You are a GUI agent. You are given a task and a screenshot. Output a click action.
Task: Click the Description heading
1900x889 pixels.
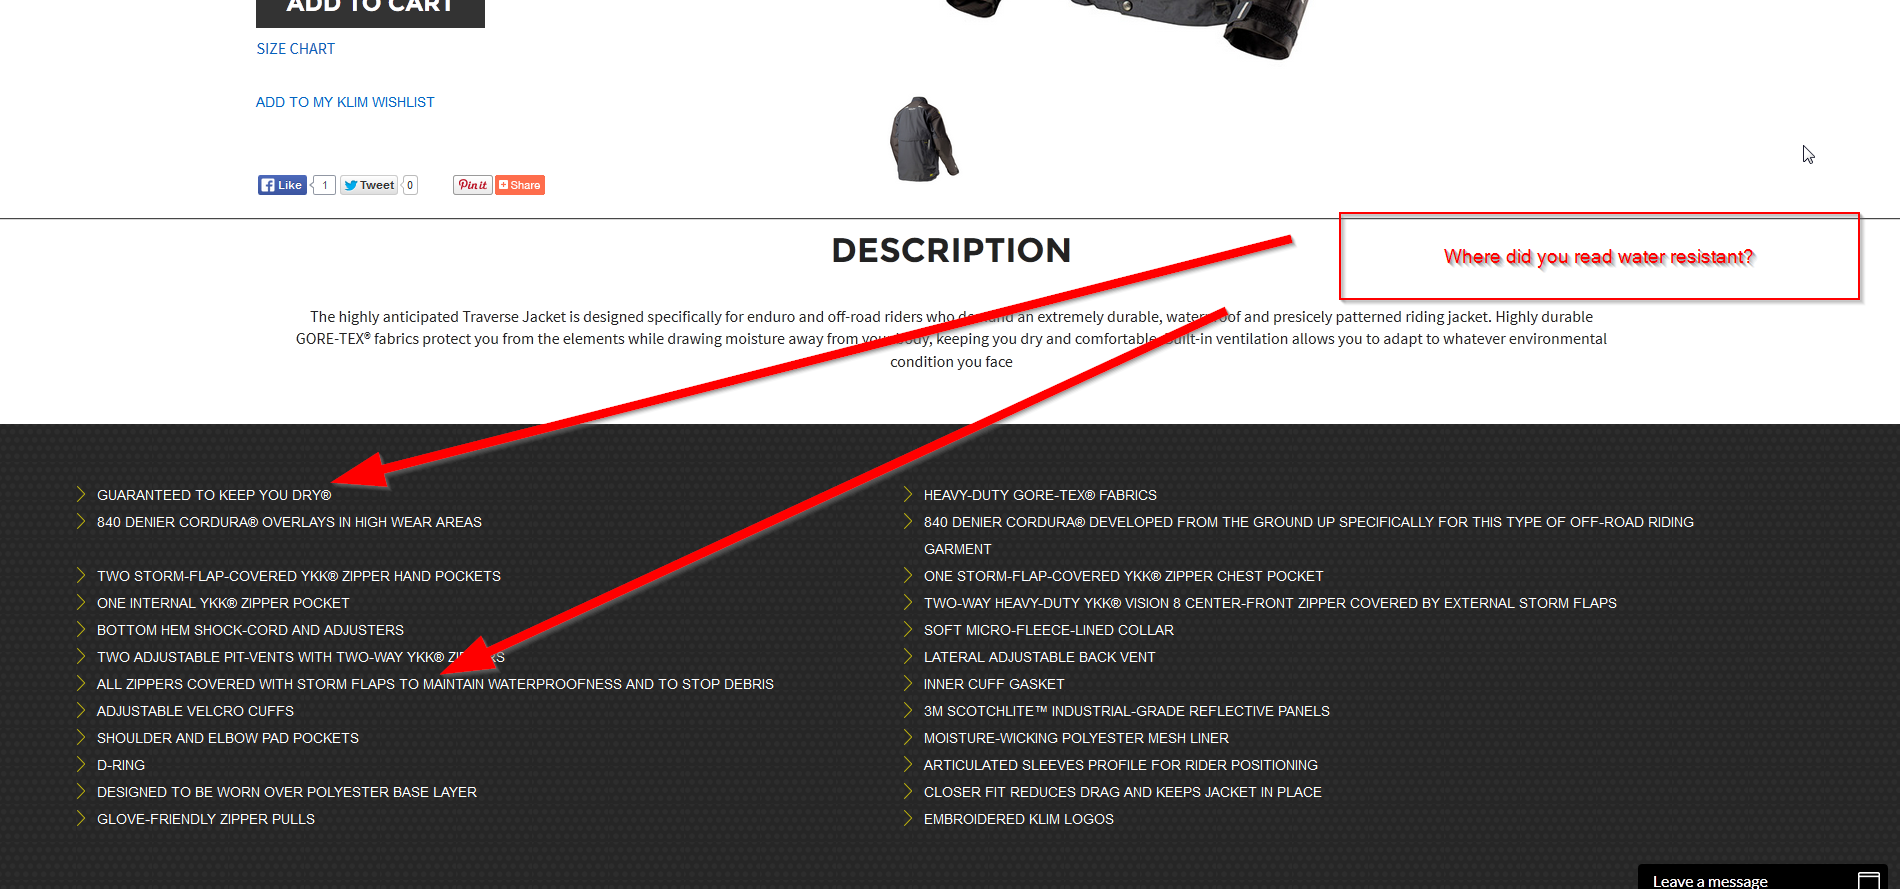point(951,250)
